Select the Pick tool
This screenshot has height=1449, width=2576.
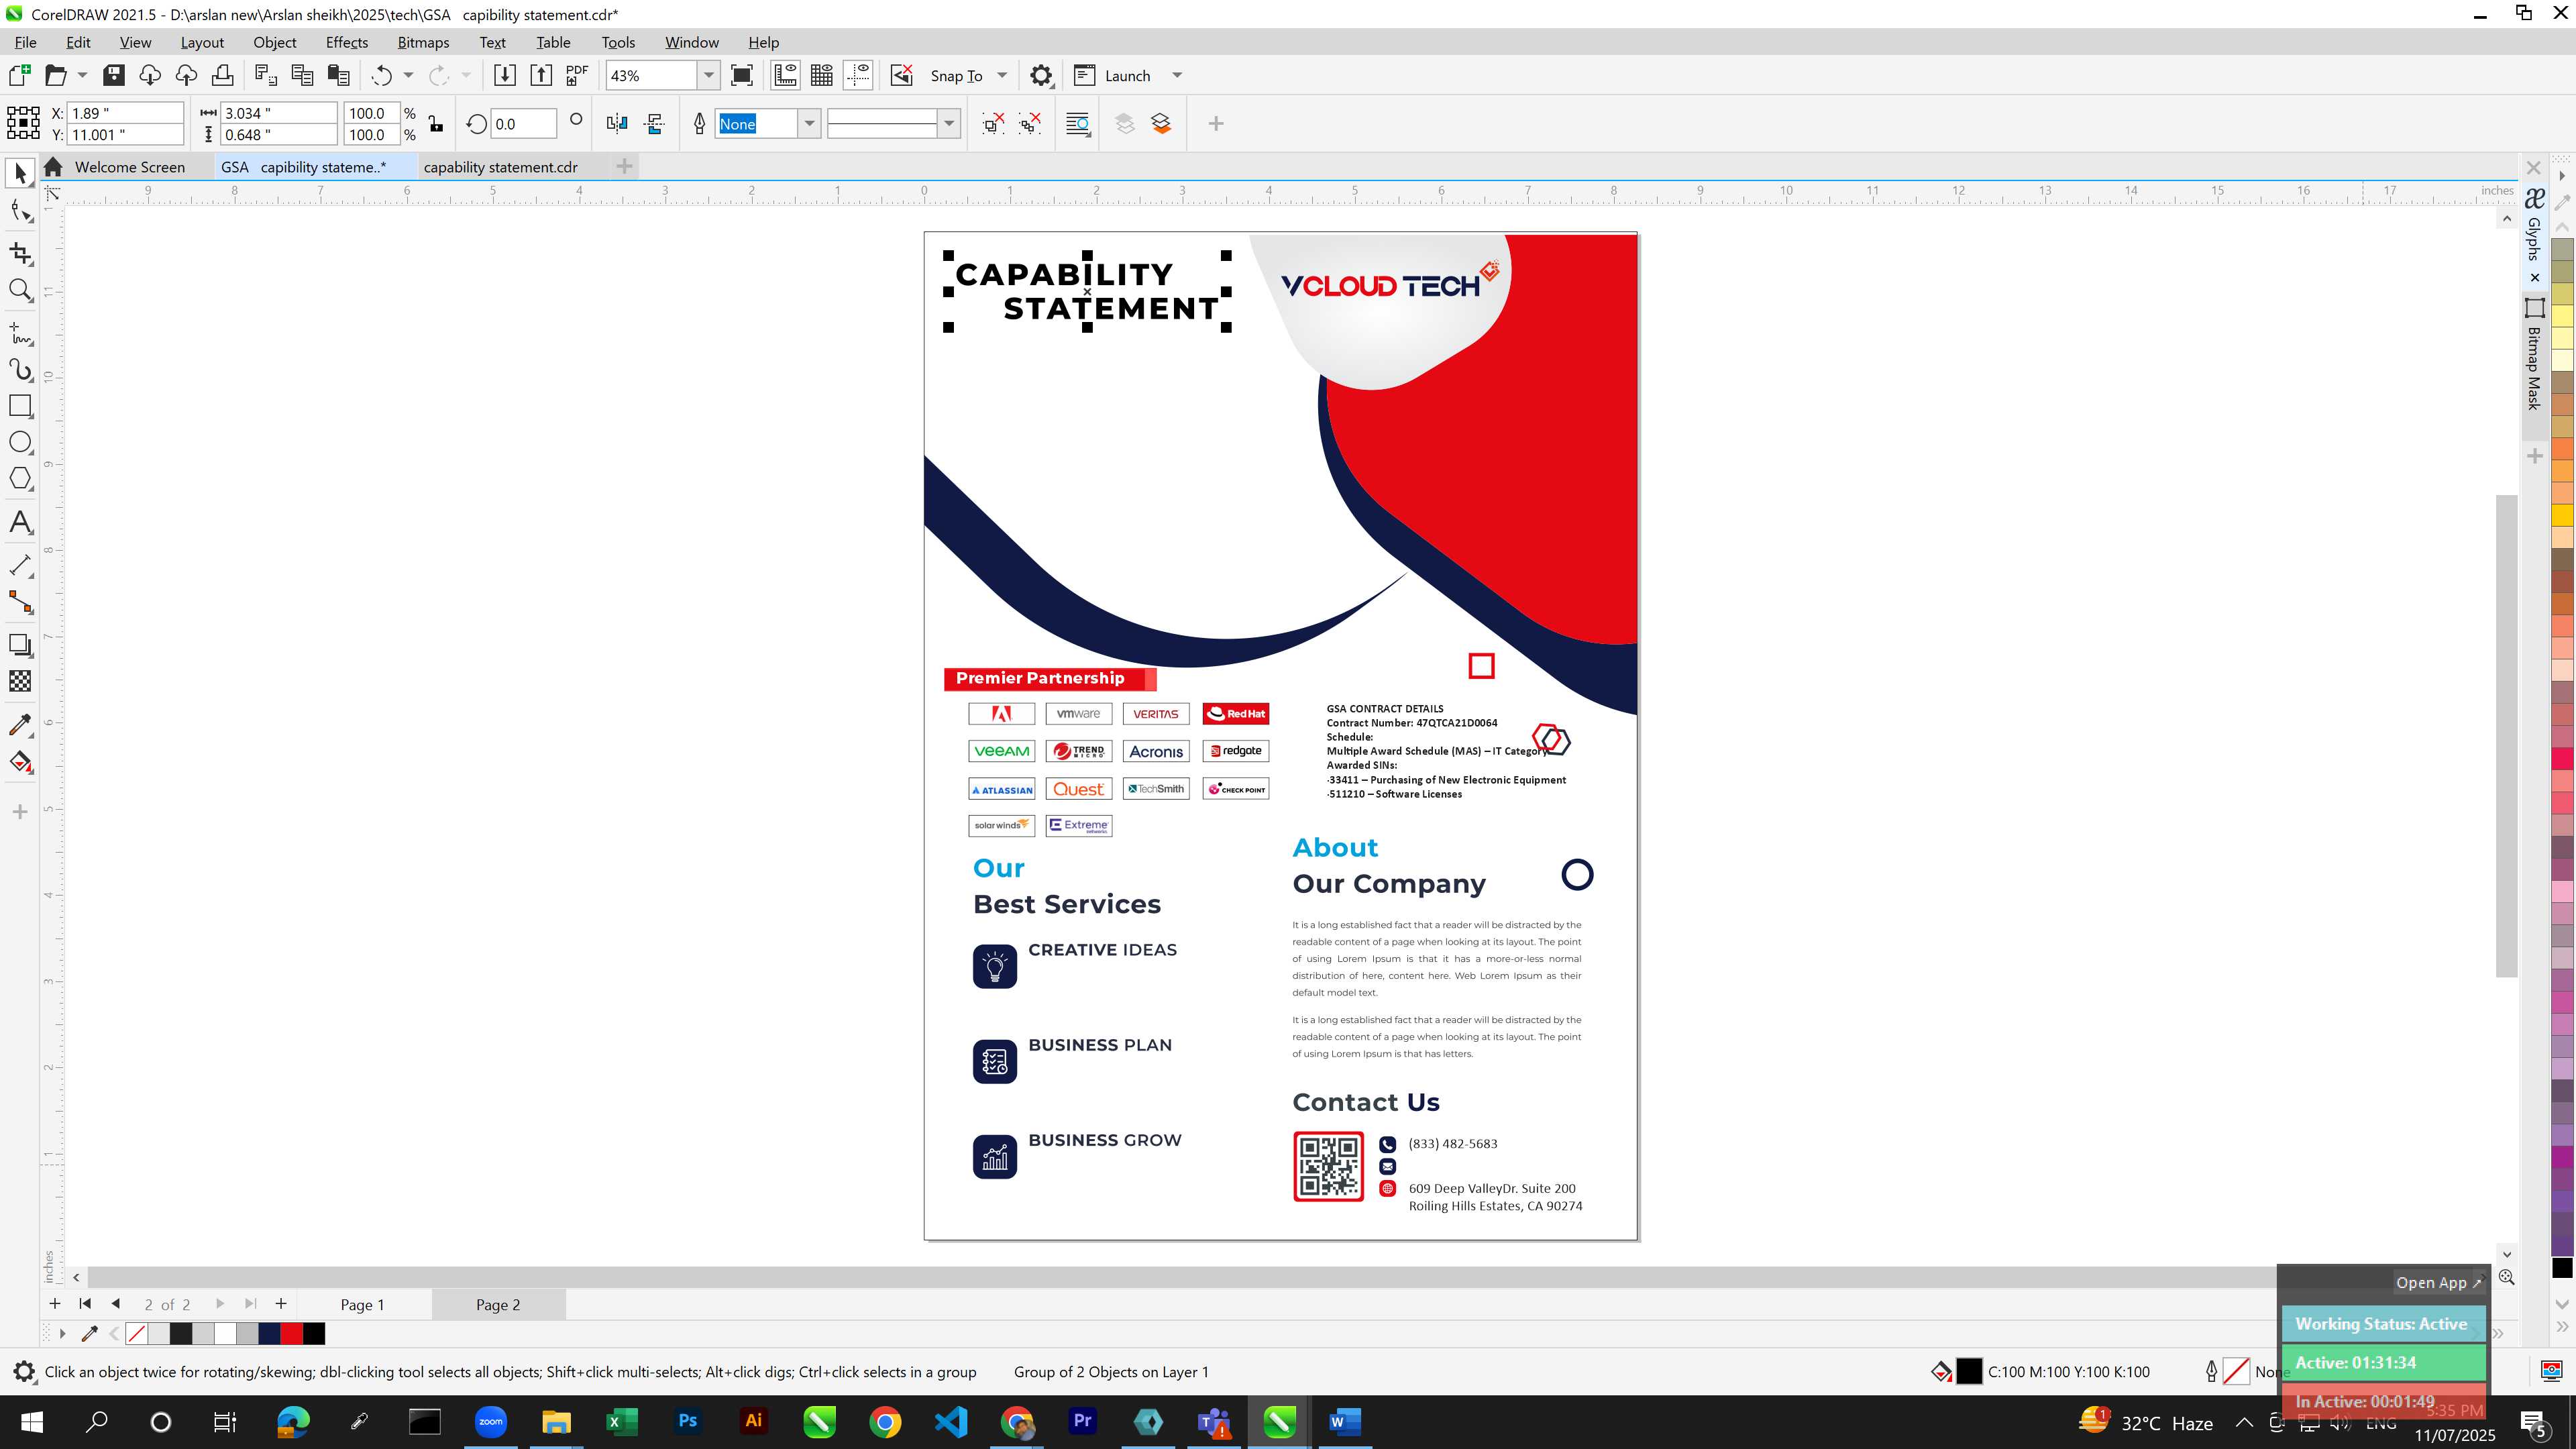20,174
